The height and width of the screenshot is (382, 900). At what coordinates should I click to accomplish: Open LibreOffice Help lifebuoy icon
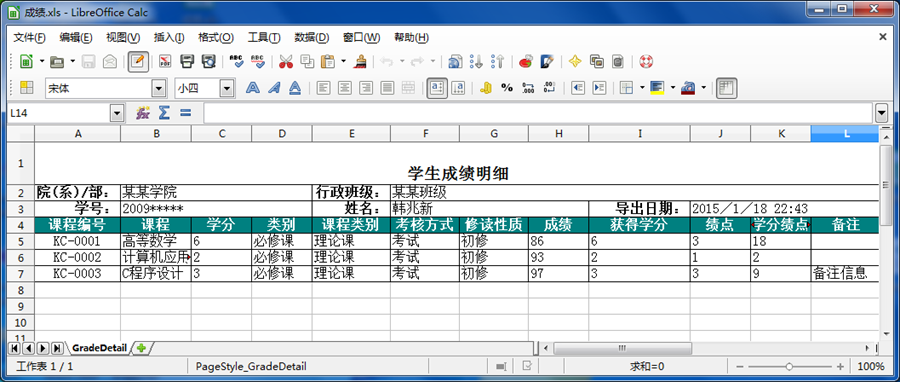[x=647, y=61]
